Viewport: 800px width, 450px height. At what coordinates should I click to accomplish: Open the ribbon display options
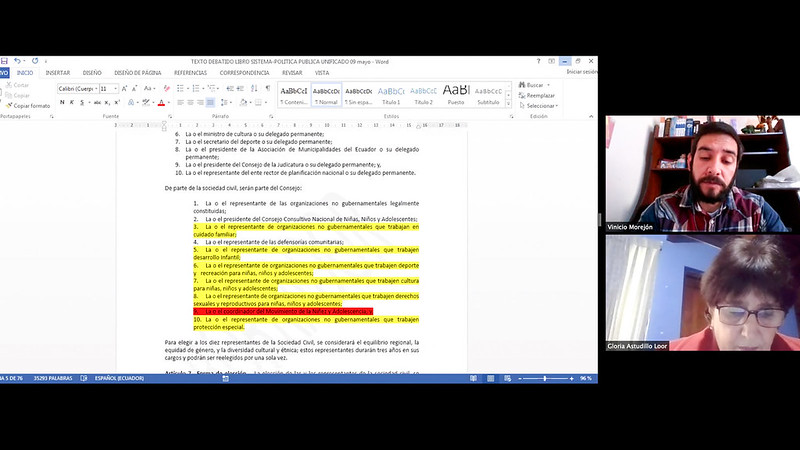(552, 61)
